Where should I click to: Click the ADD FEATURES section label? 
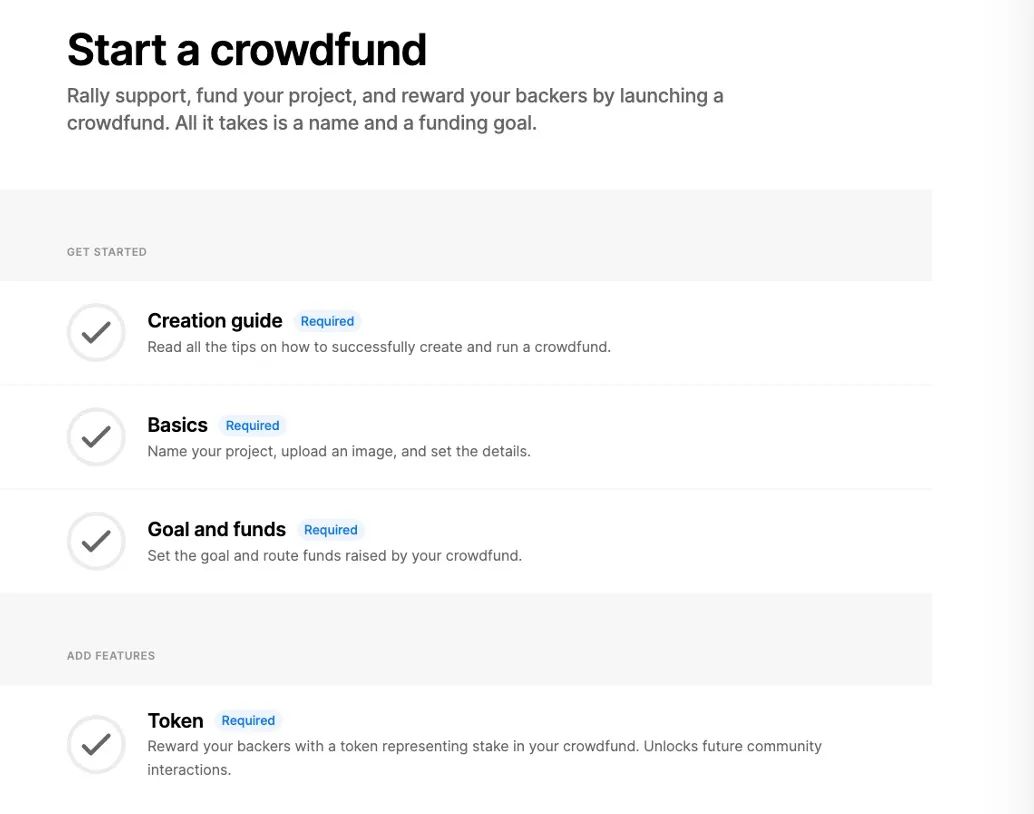pos(111,656)
